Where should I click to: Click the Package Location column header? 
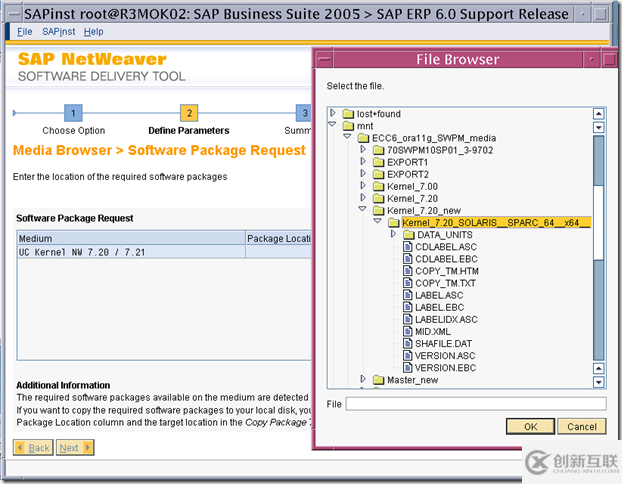pos(279,238)
